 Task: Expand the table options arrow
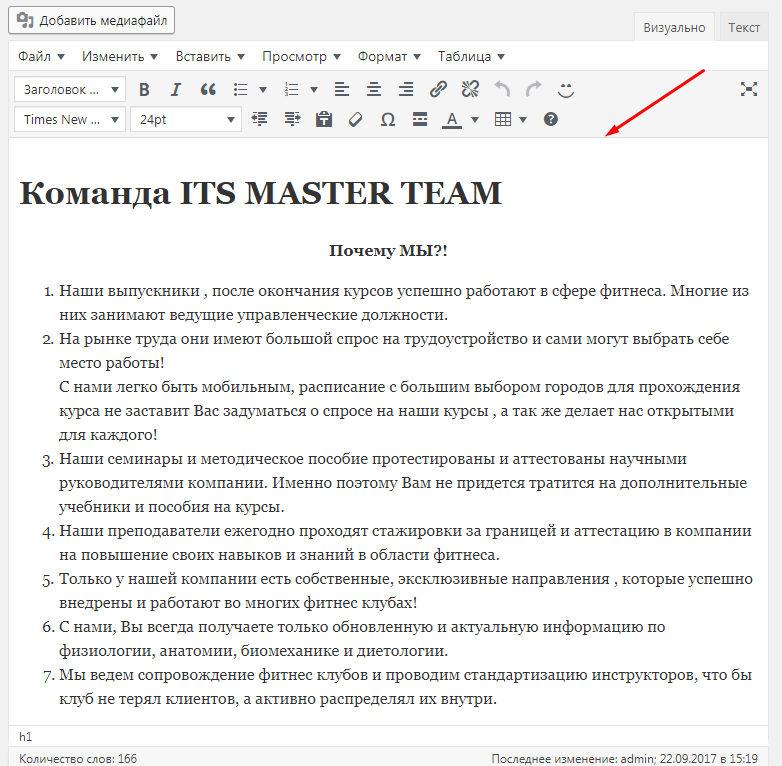(523, 119)
